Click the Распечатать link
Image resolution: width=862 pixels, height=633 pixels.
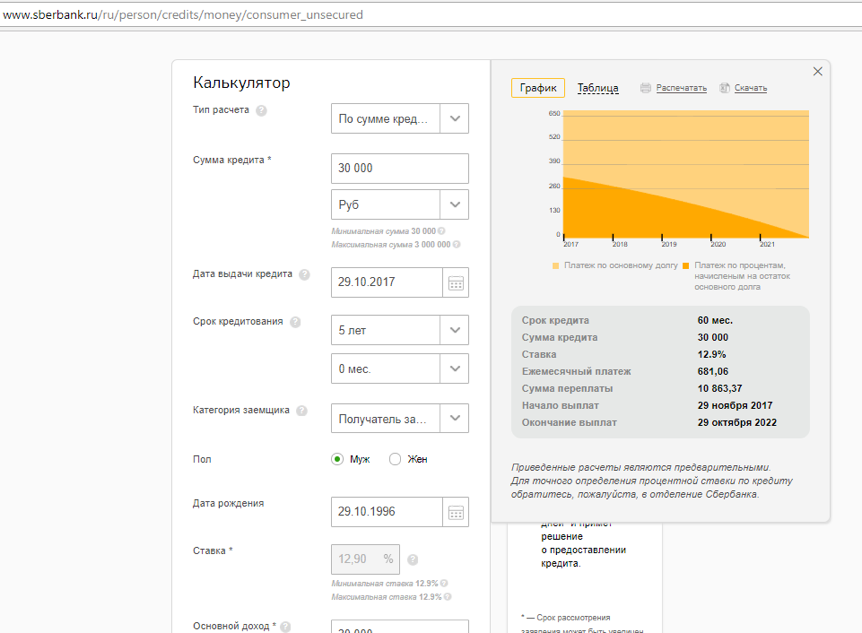pos(681,88)
